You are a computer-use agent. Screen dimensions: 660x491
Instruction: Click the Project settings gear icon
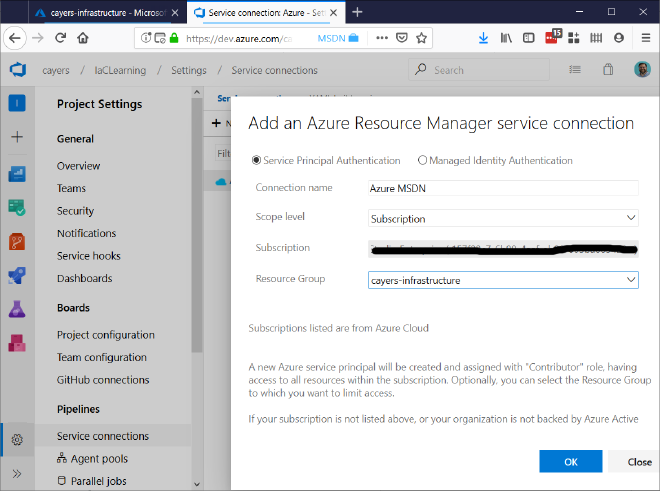[x=17, y=439]
